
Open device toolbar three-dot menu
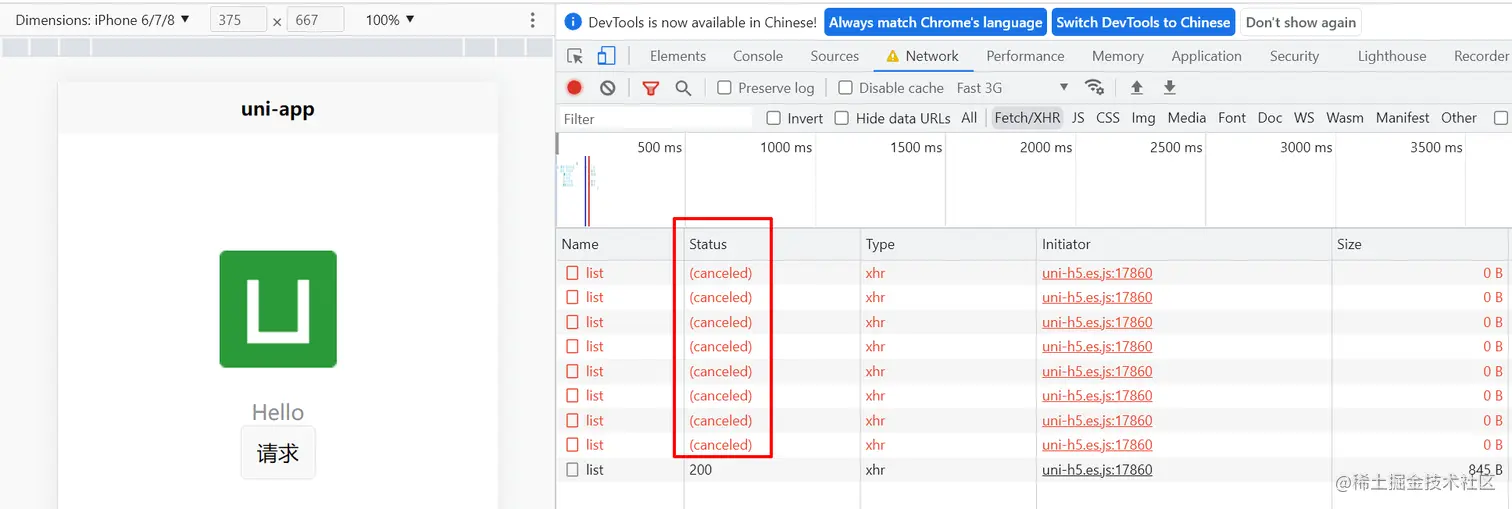point(532,20)
